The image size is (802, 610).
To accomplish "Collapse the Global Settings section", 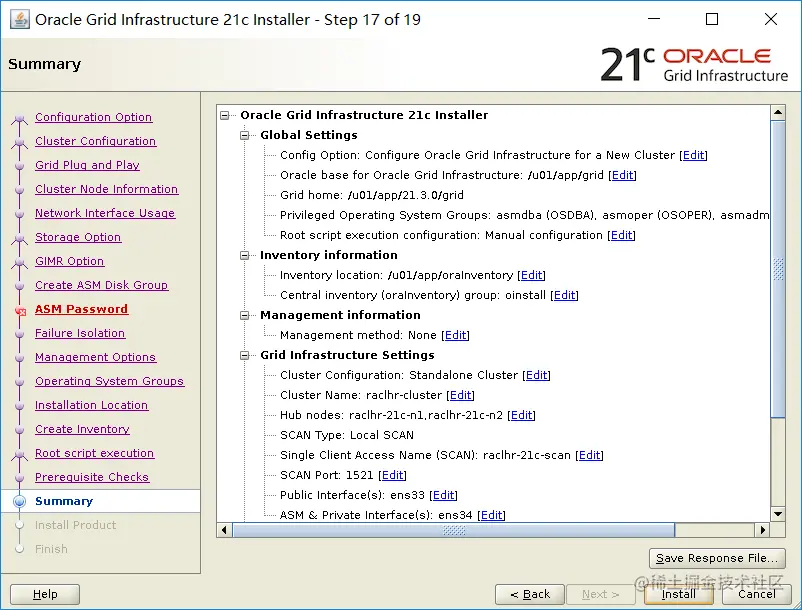I will pyautogui.click(x=244, y=135).
